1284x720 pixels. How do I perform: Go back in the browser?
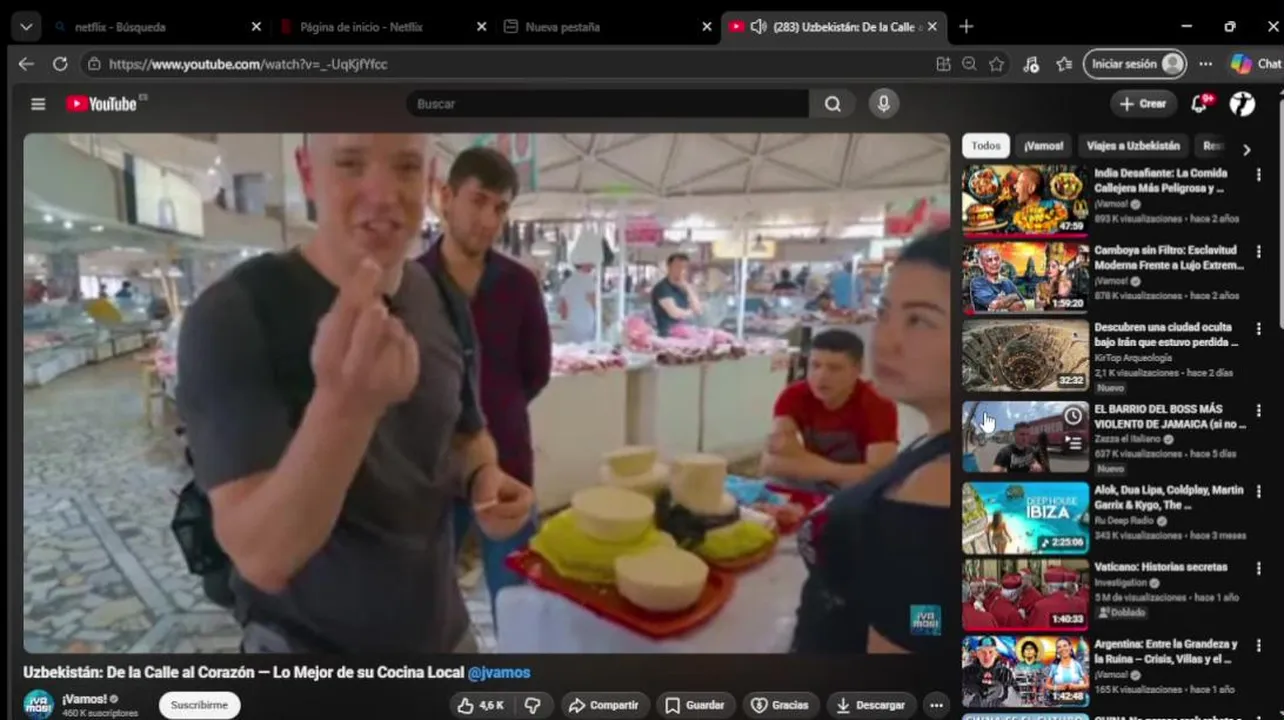(x=26, y=64)
